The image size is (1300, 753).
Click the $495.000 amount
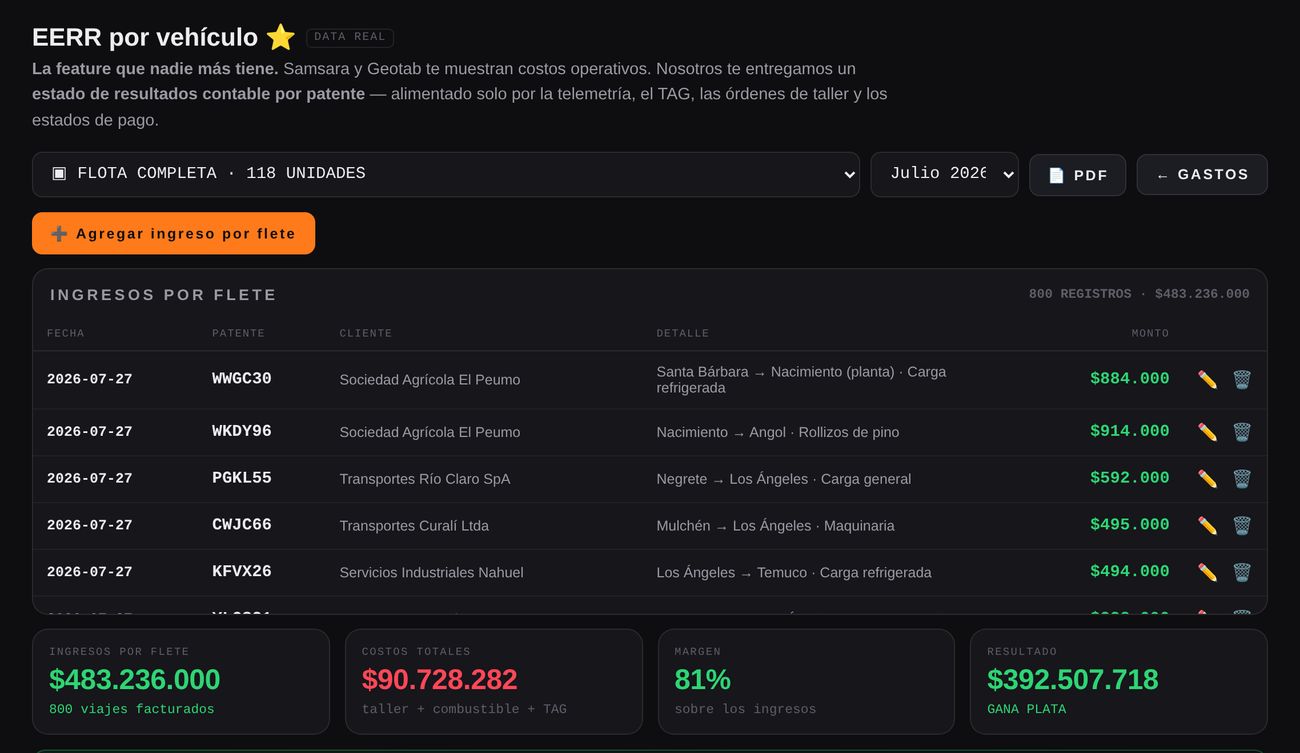1130,525
